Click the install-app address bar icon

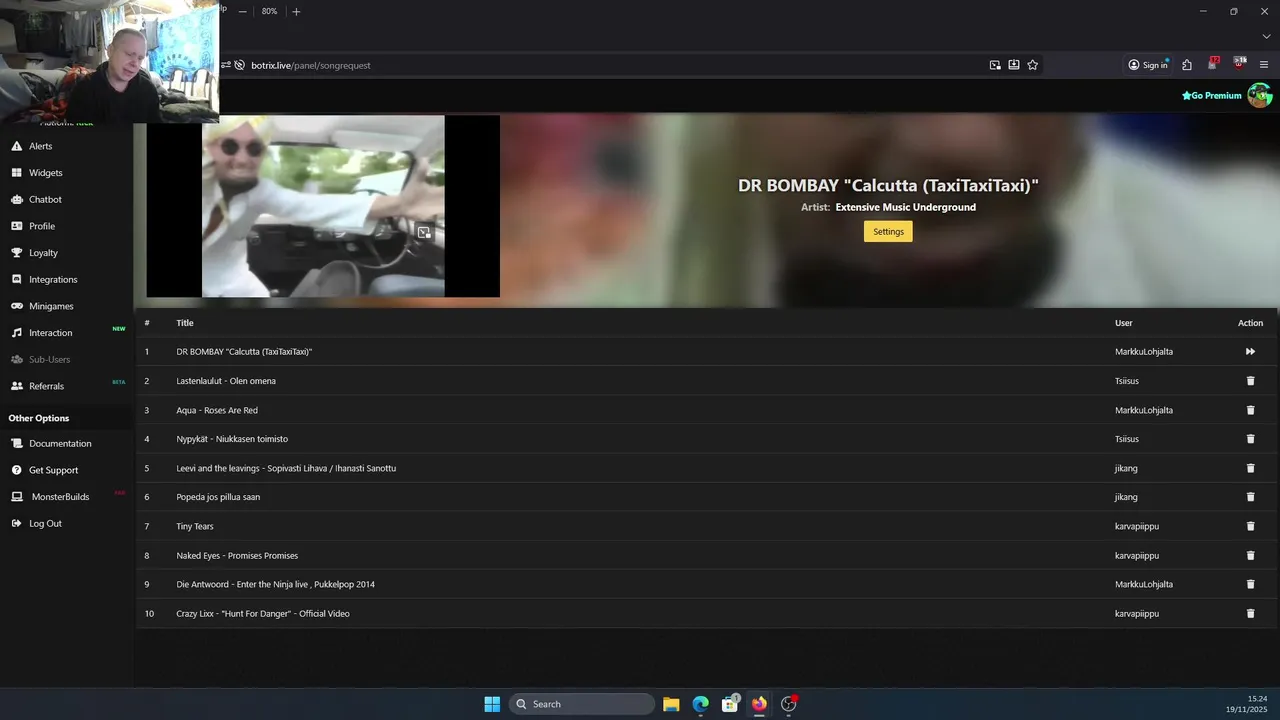click(1014, 65)
